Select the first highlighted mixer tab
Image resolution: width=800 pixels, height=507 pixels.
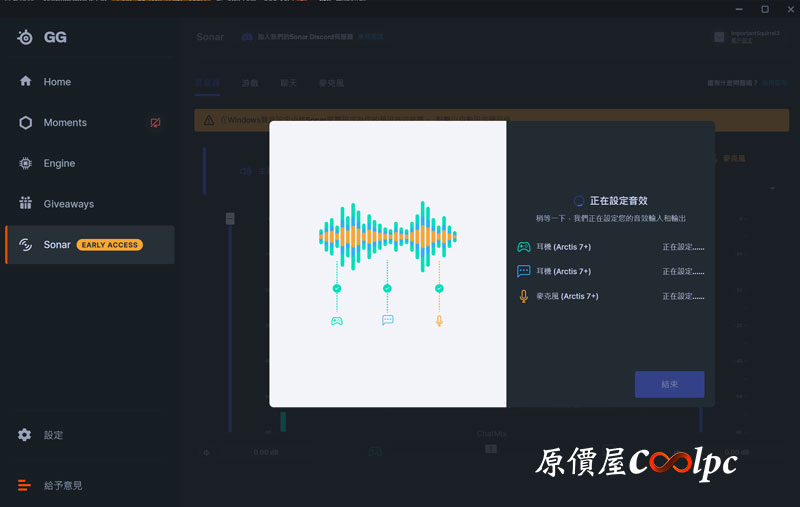pos(207,83)
